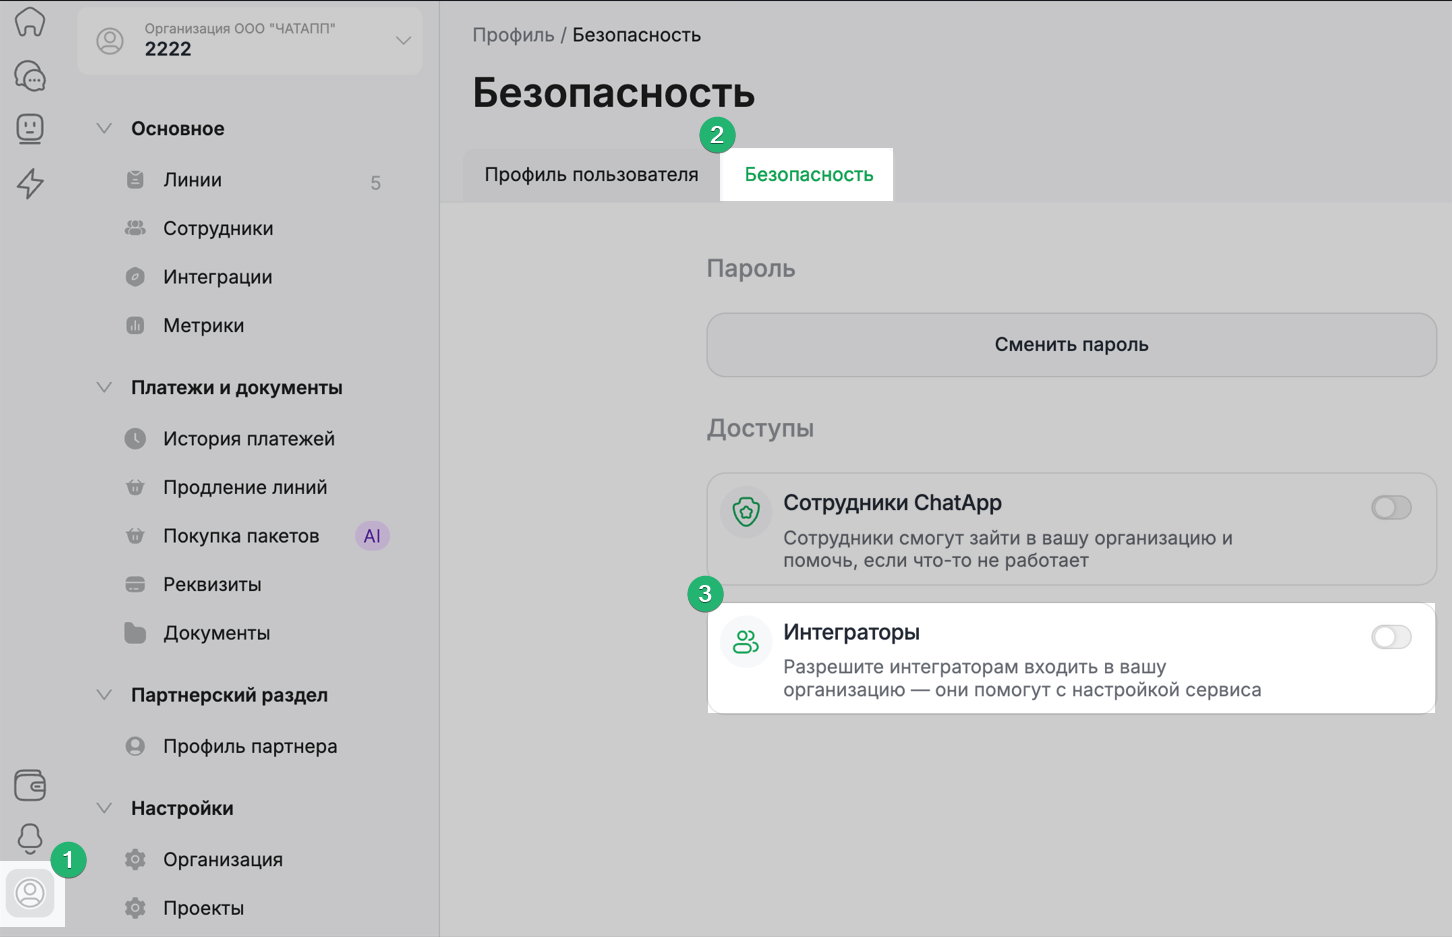Image resolution: width=1452 pixels, height=937 pixels.
Task: Open the lightning bolt automation icon
Action: coord(30,183)
